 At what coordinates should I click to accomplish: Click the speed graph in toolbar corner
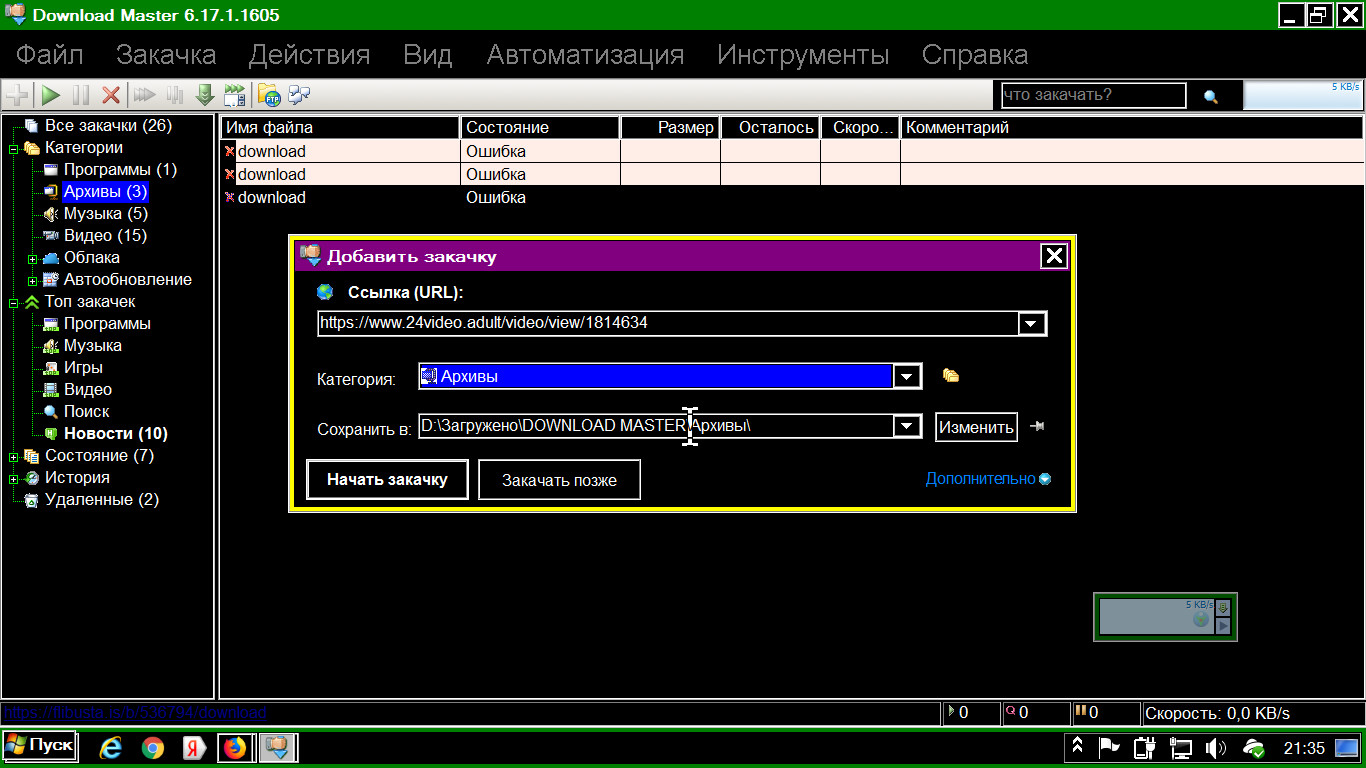pyautogui.click(x=1303, y=95)
